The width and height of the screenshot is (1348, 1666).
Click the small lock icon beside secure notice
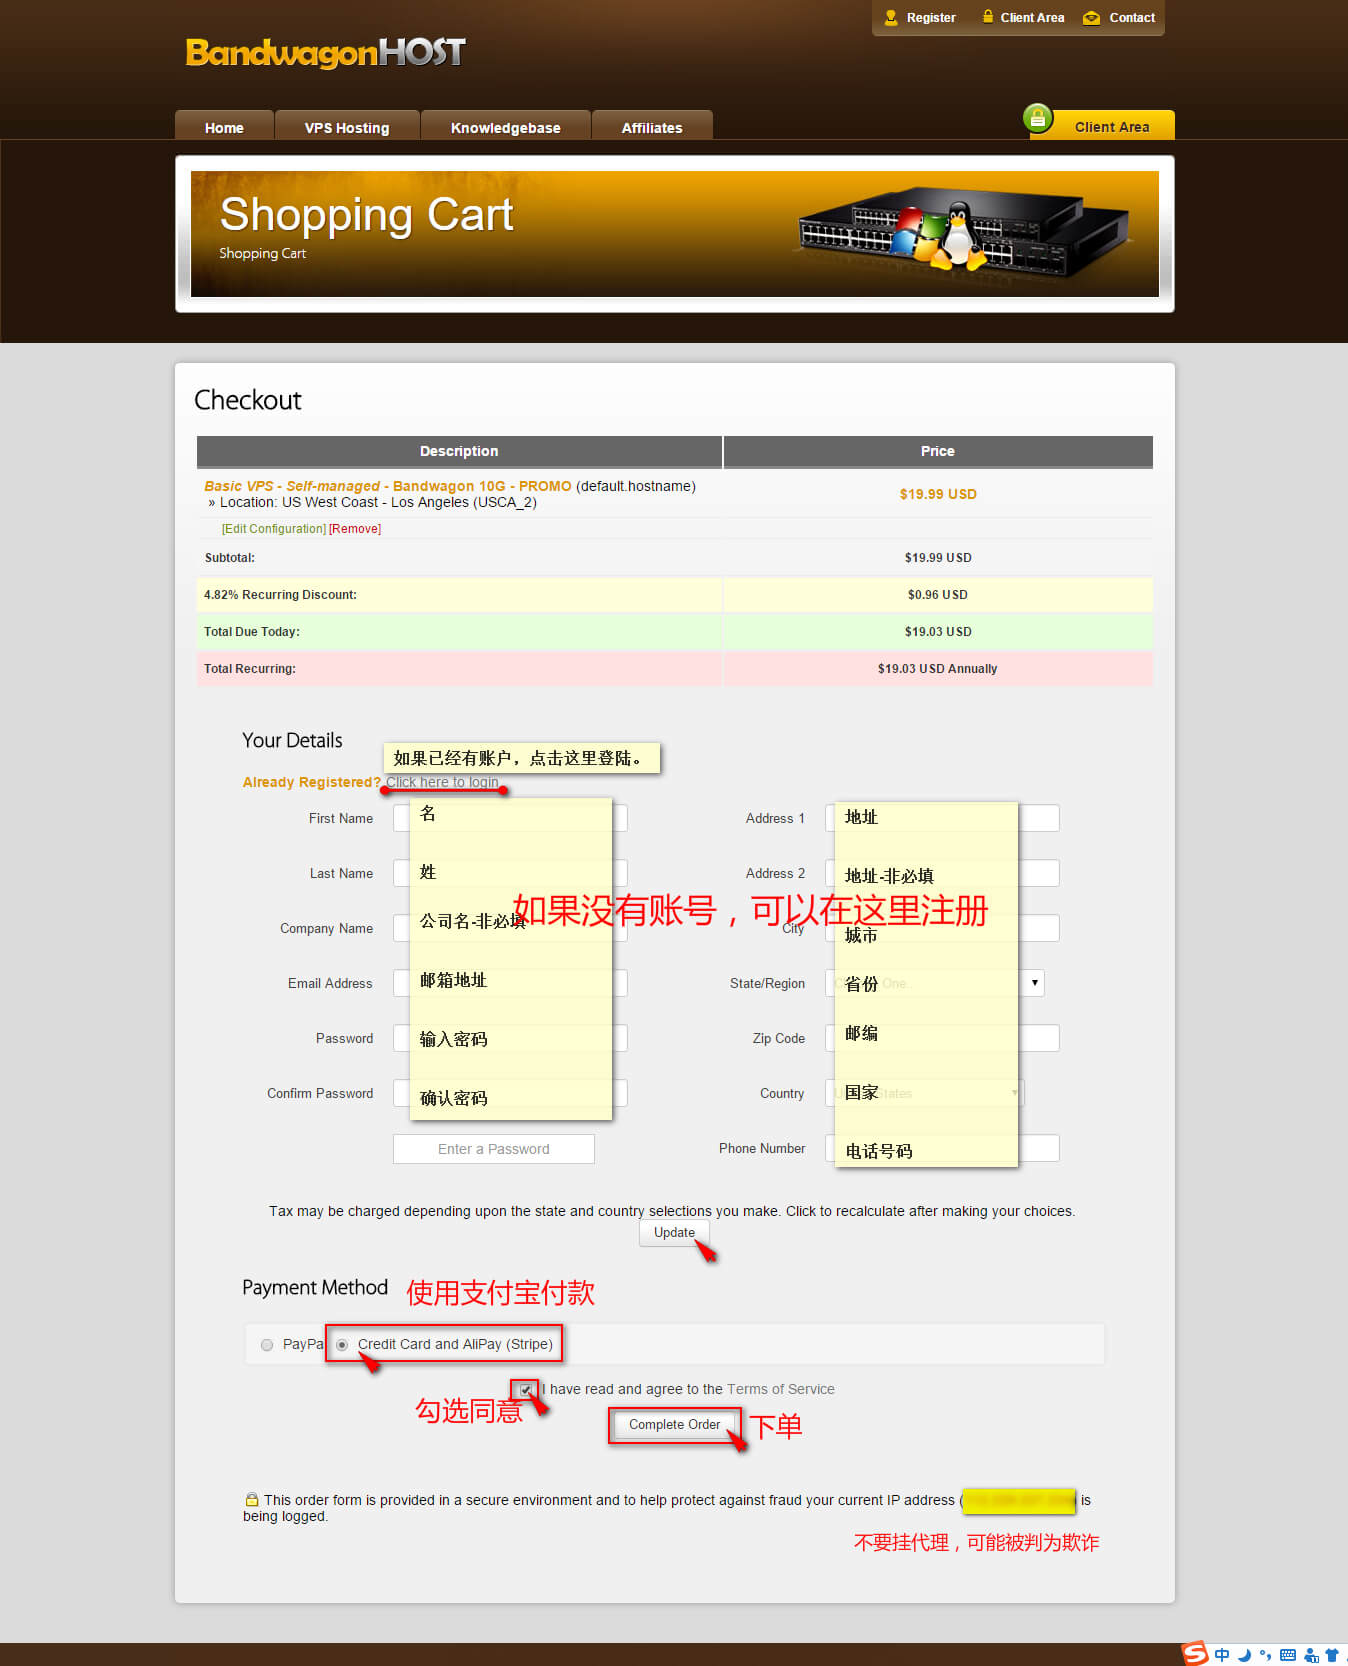pyautogui.click(x=252, y=1499)
